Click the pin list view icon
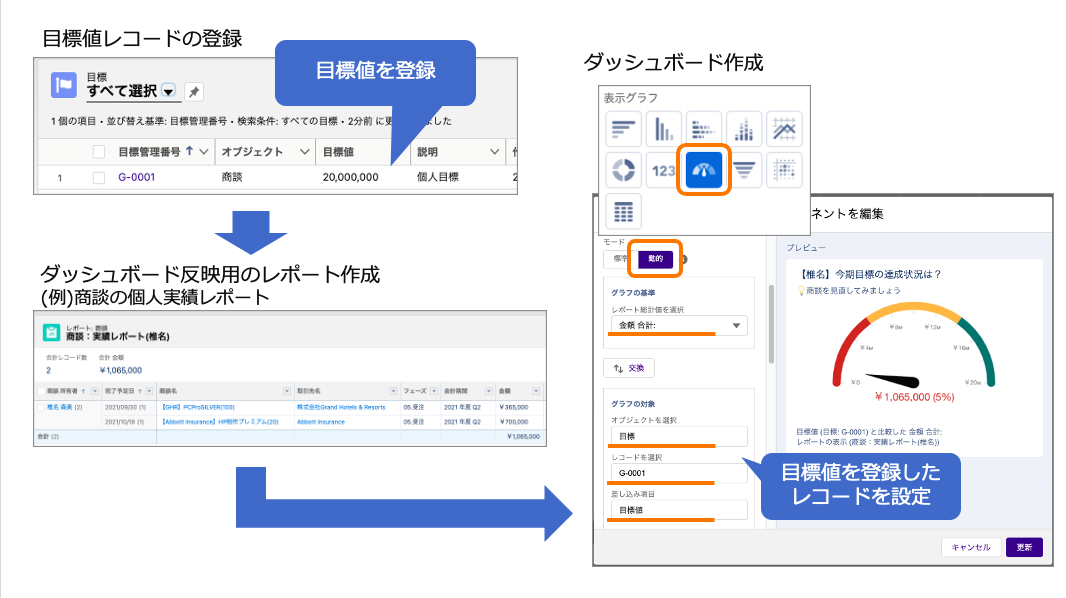The width and height of the screenshot is (1066, 598). (x=194, y=92)
